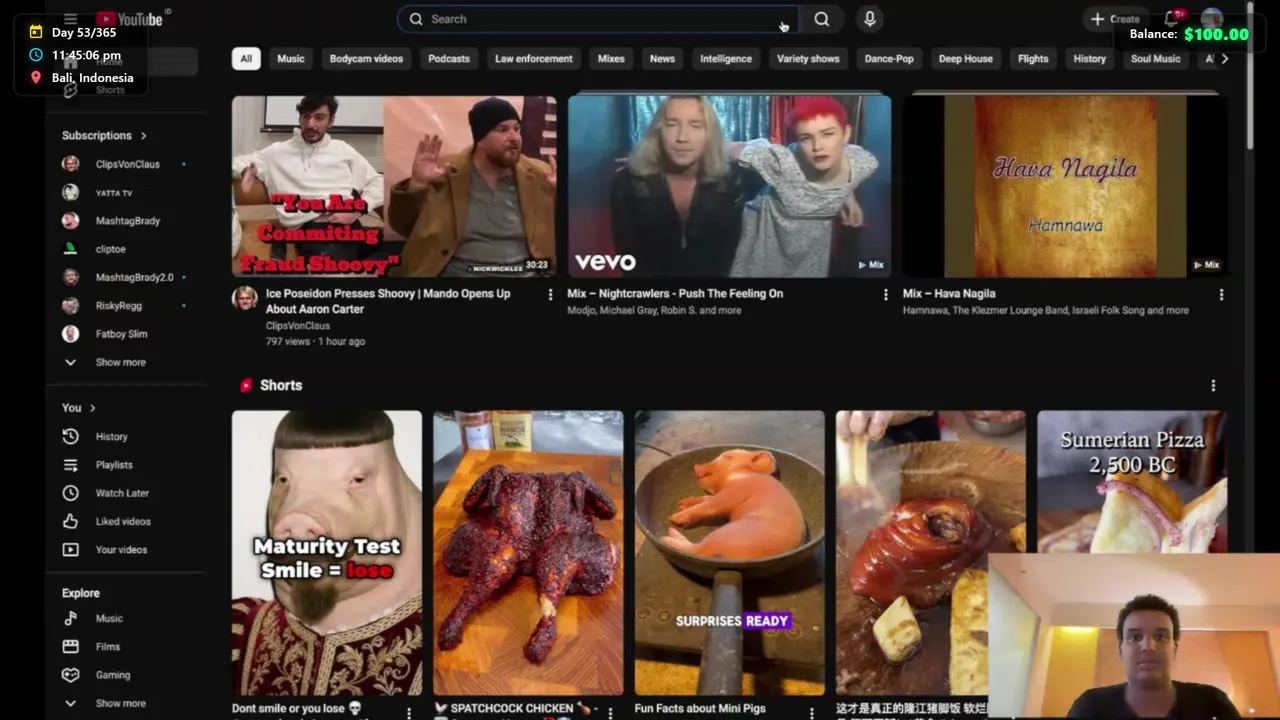Click the Ice Poseidon video title
The height and width of the screenshot is (720, 1280).
click(388, 301)
